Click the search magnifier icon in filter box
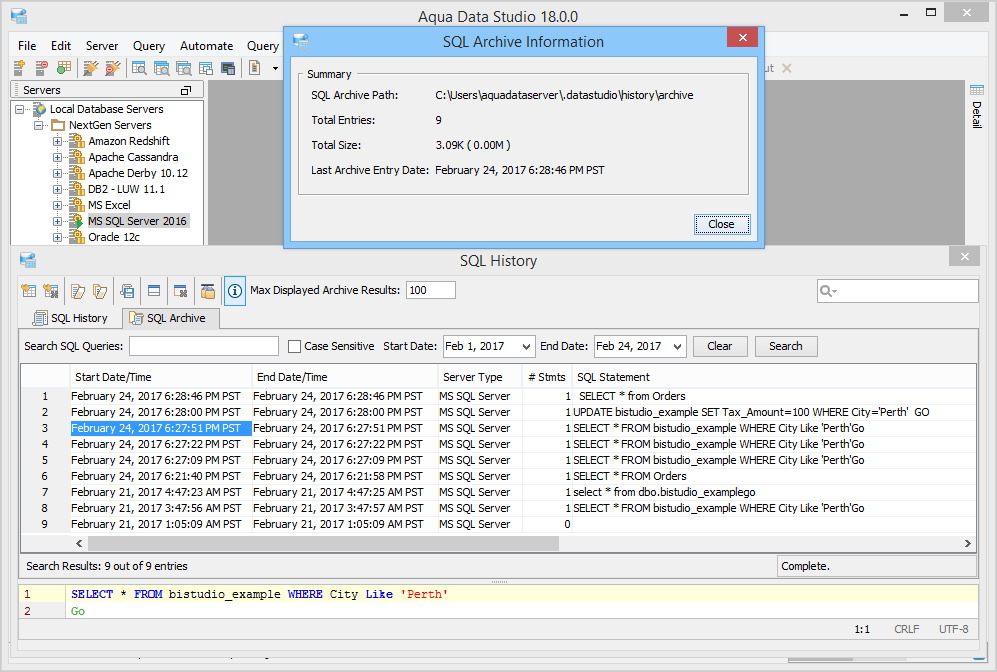This screenshot has height=672, width=997. tap(828, 291)
